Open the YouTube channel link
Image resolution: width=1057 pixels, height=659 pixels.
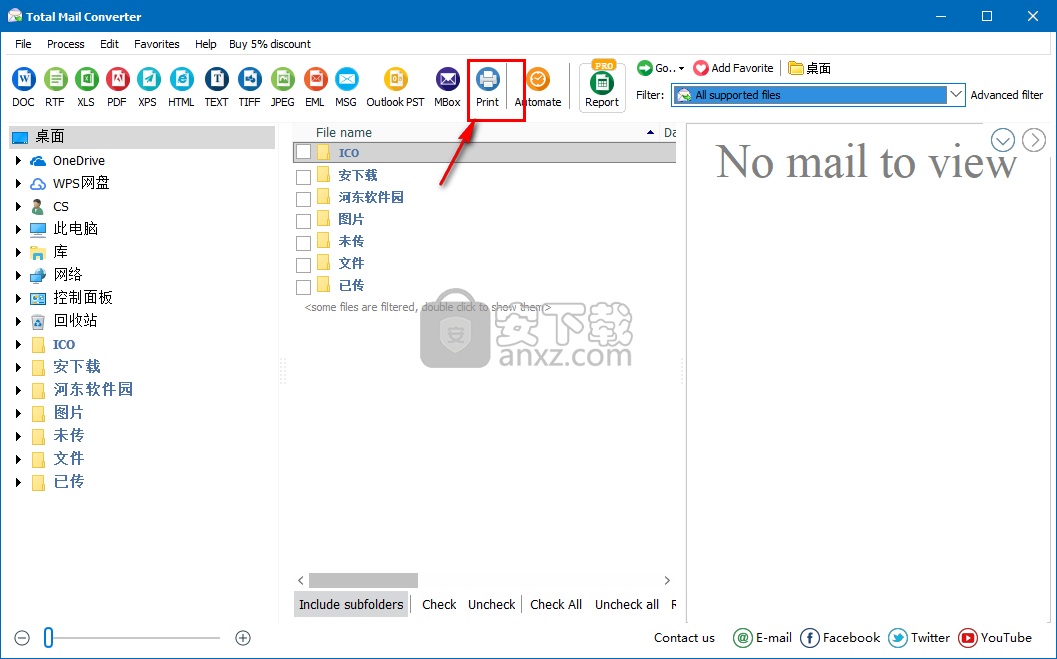pos(995,637)
